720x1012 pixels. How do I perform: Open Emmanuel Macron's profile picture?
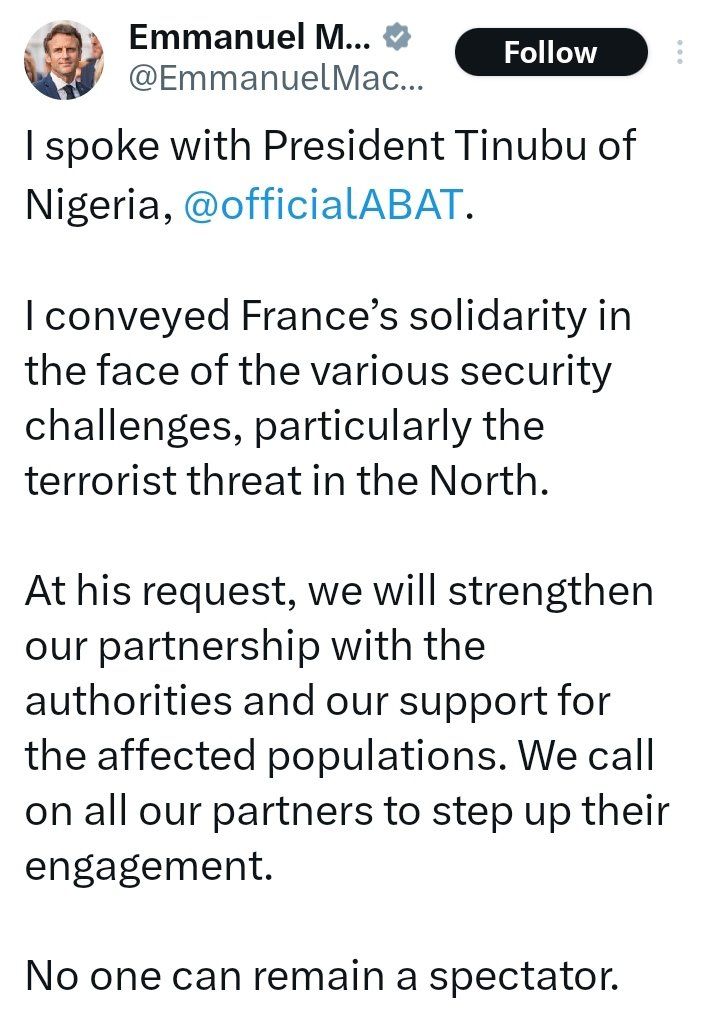pyautogui.click(x=65, y=59)
